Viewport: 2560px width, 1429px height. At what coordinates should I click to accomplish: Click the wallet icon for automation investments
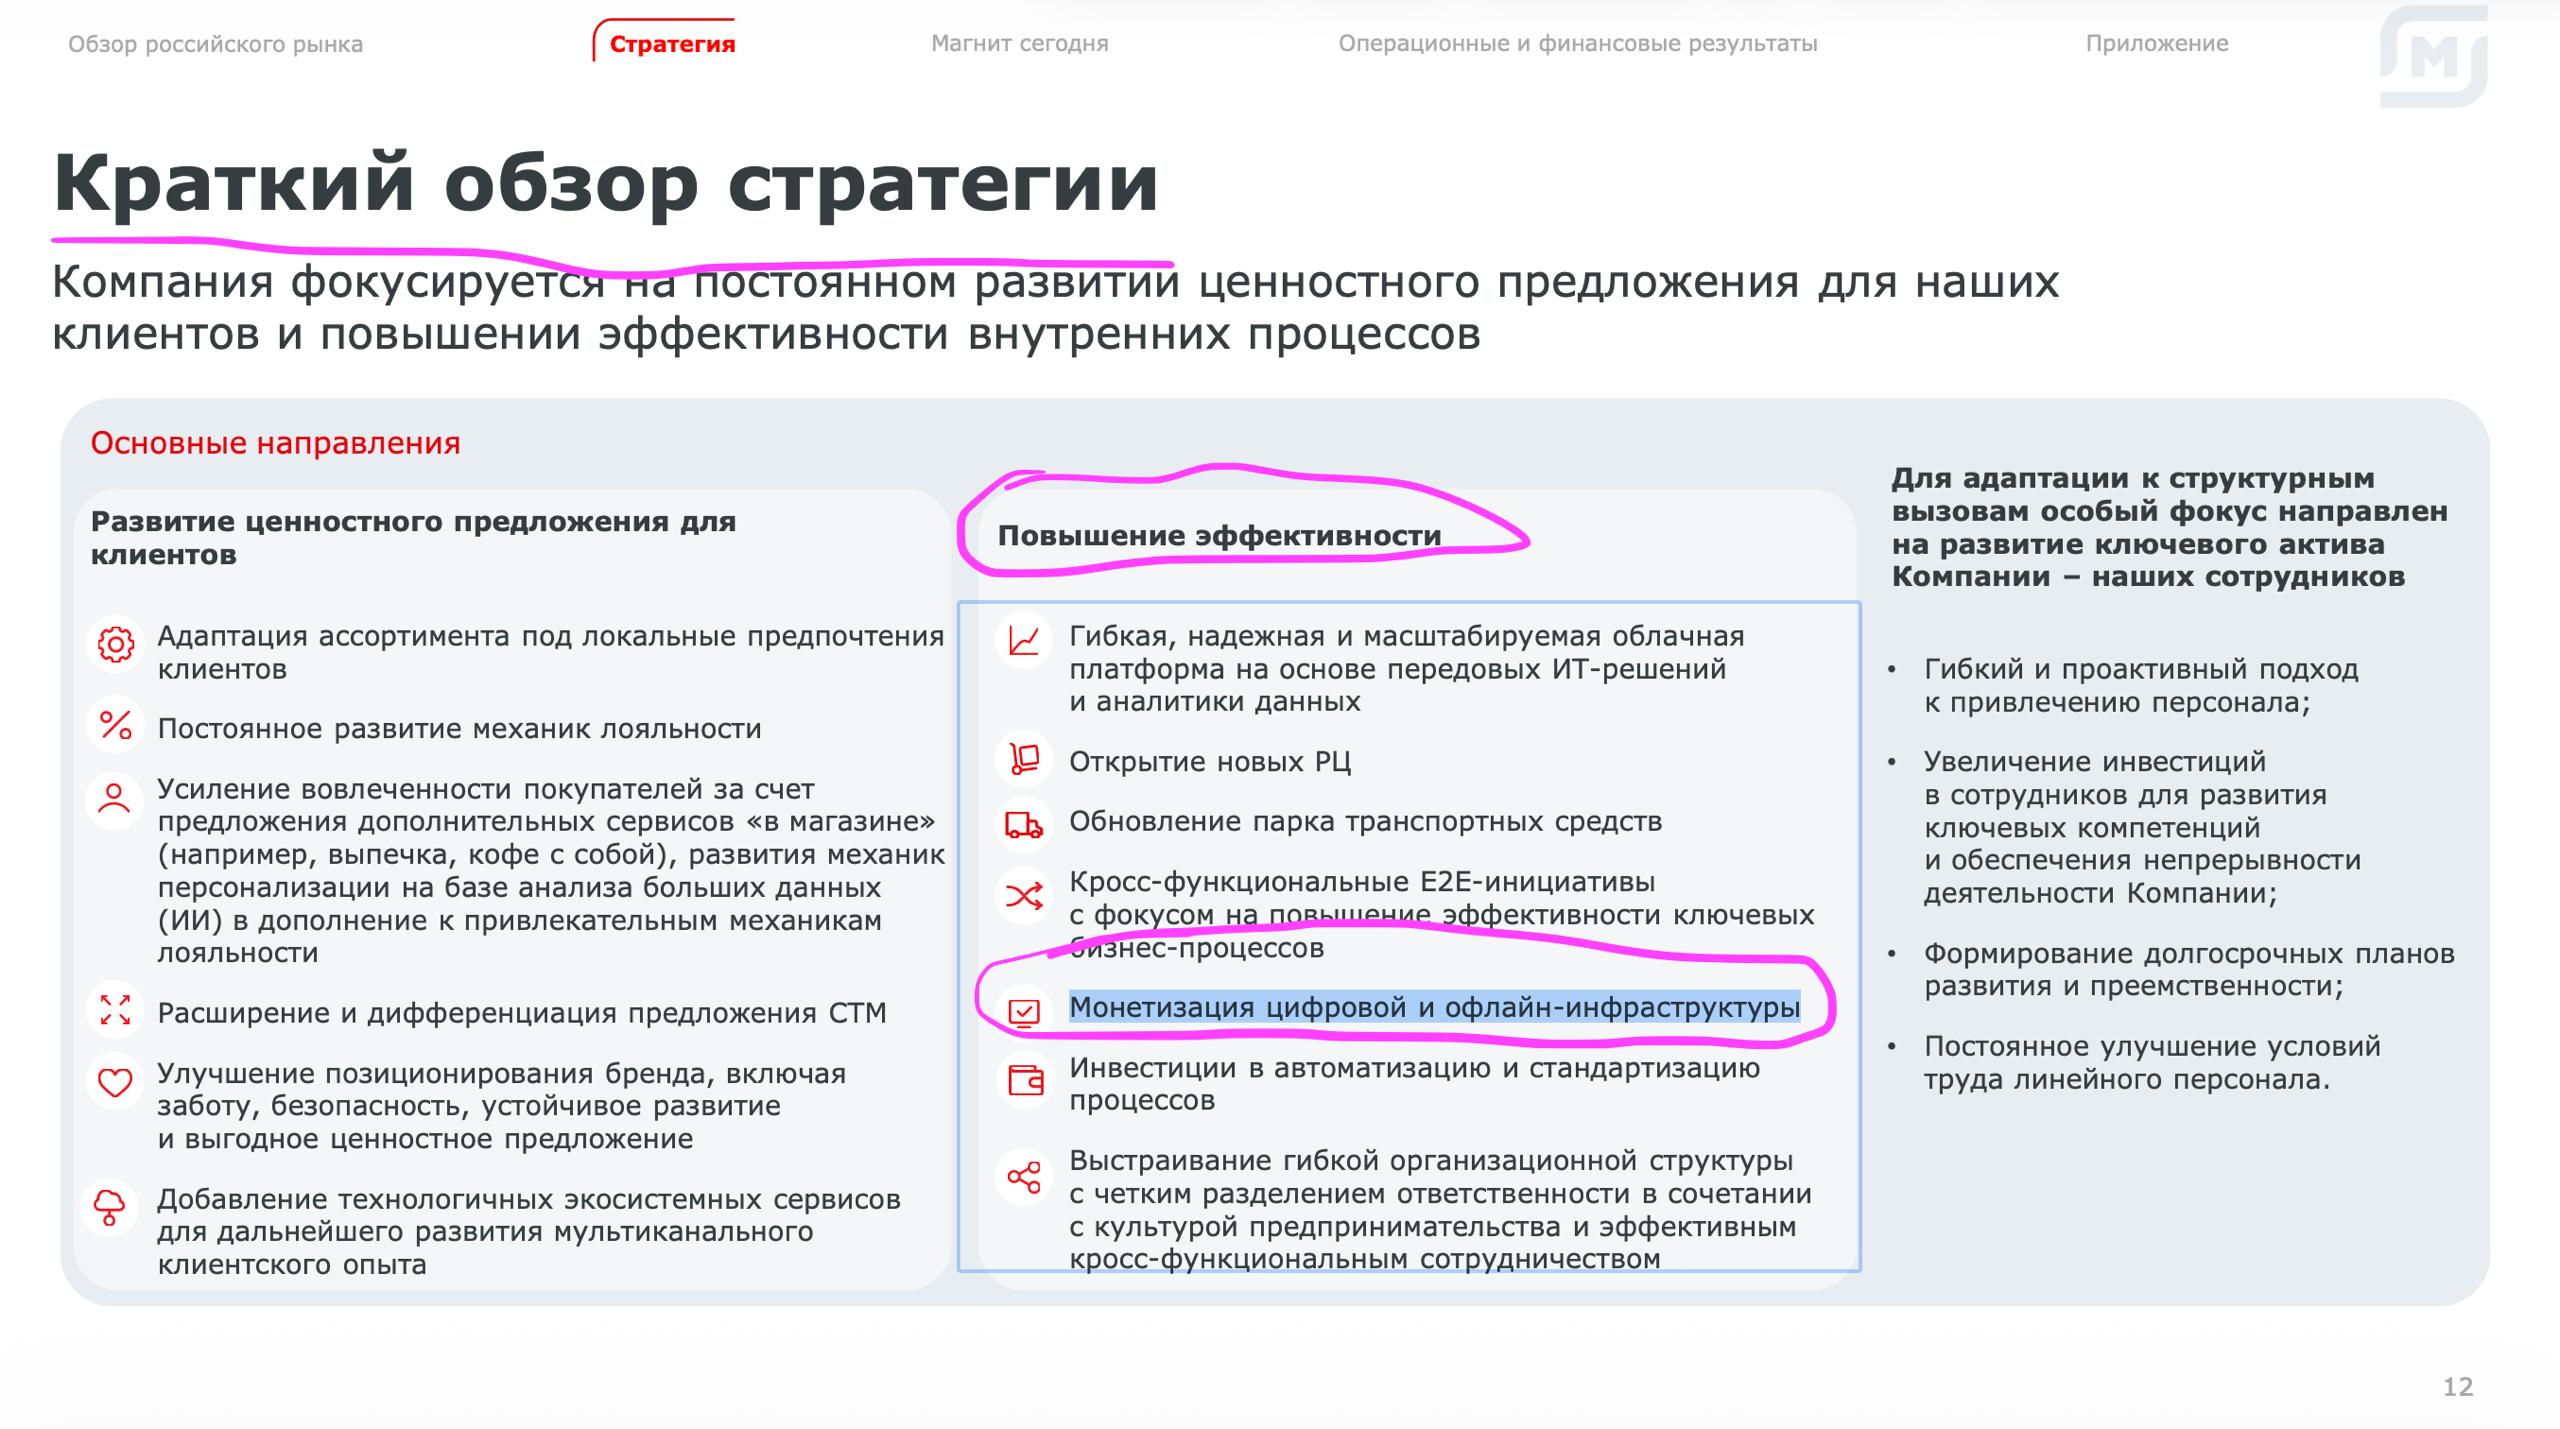tap(1025, 1081)
